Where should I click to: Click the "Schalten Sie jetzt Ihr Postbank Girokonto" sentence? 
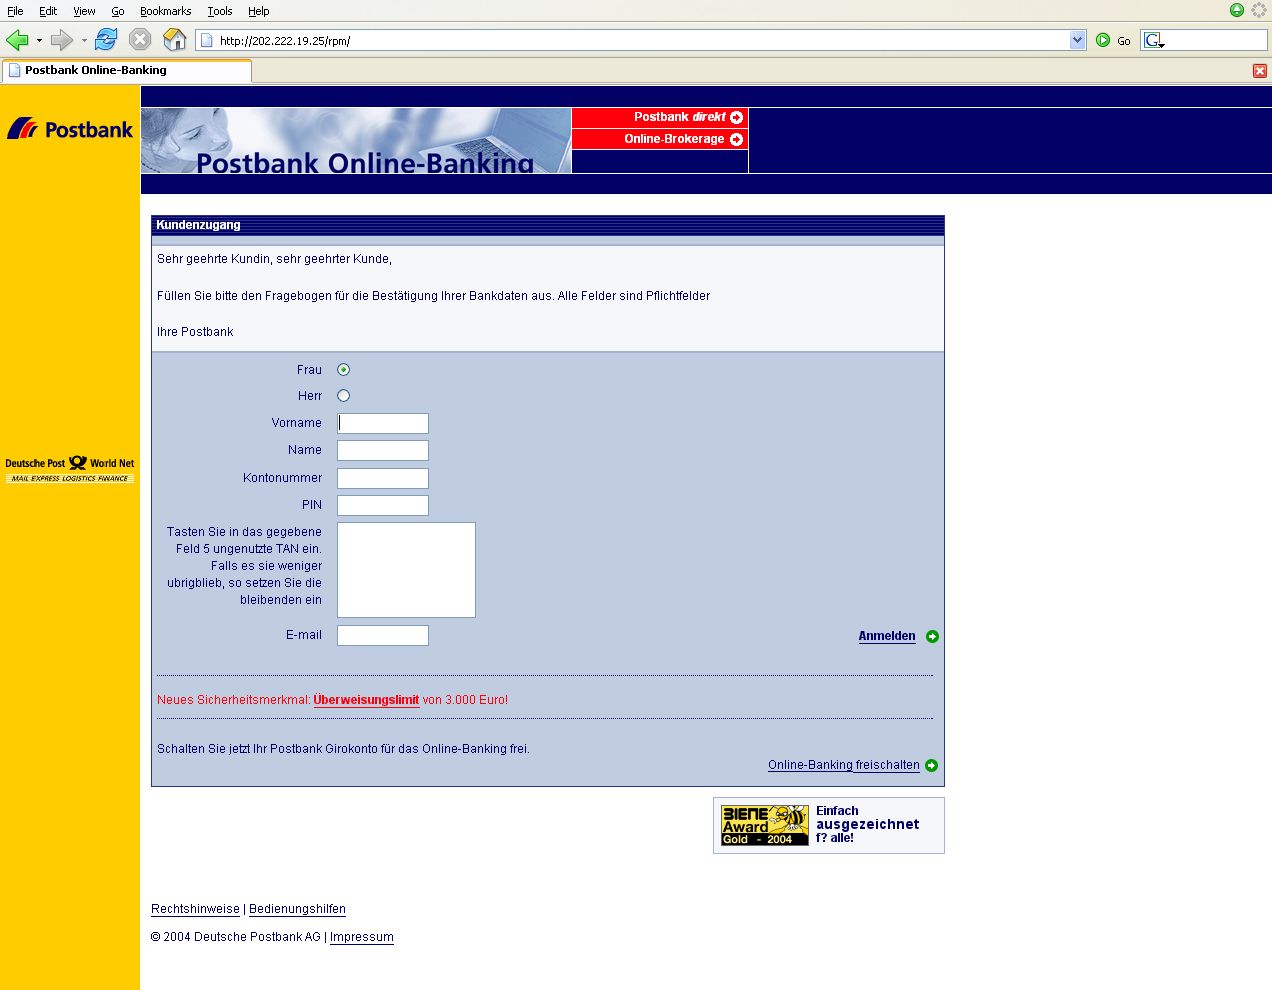pyautogui.click(x=343, y=749)
